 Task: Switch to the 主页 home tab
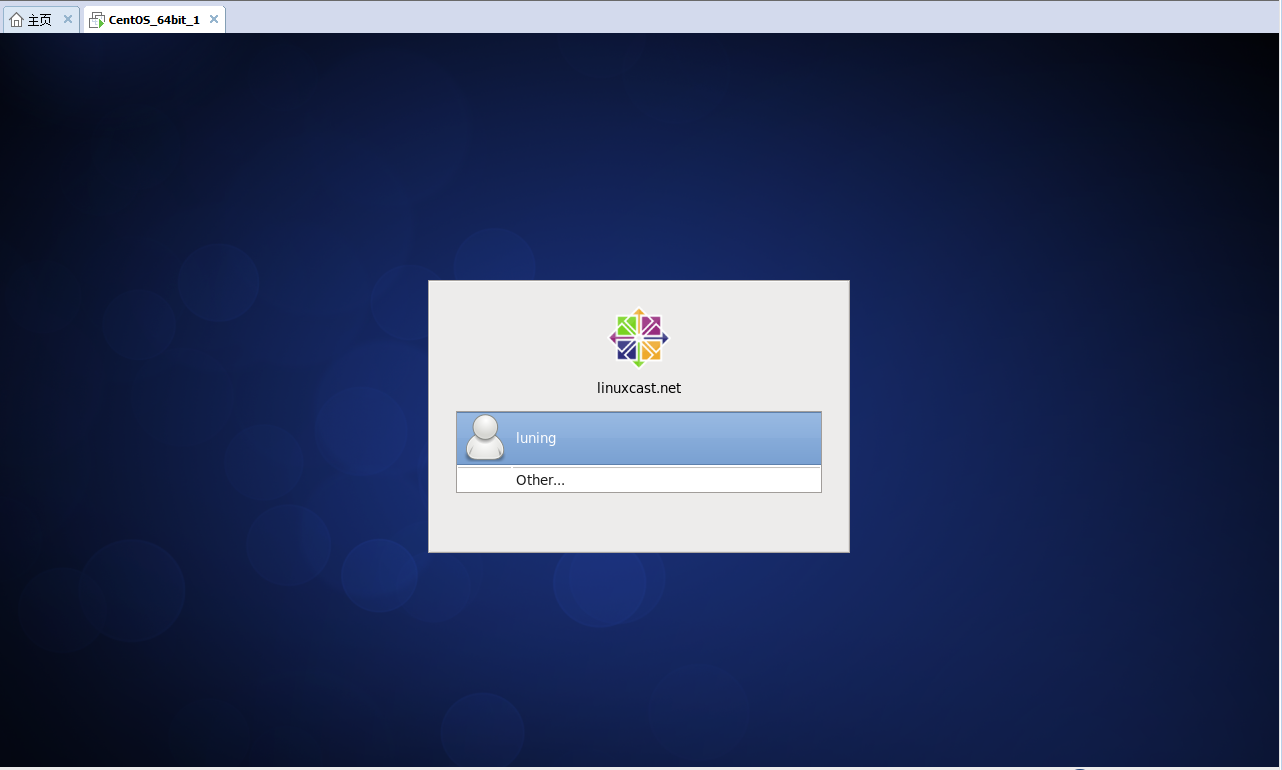click(41, 19)
